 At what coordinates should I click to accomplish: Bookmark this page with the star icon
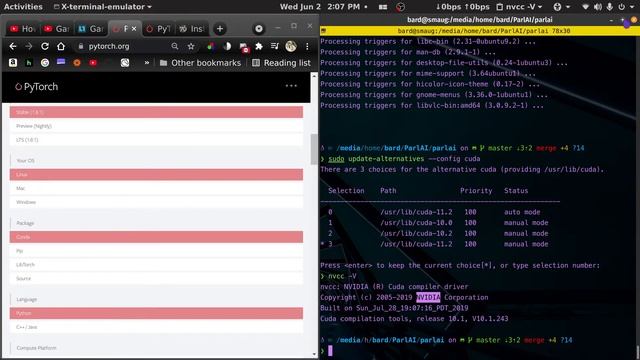(x=191, y=47)
